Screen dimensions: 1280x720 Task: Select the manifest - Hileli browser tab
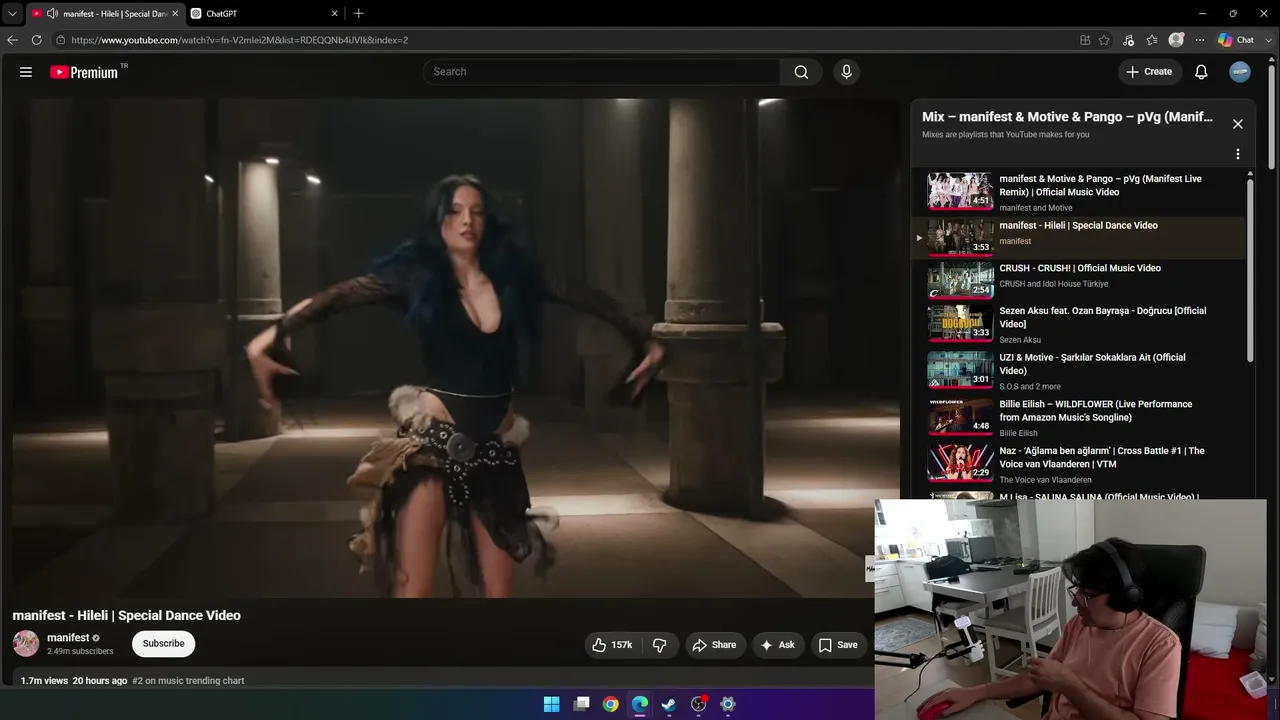105,13
